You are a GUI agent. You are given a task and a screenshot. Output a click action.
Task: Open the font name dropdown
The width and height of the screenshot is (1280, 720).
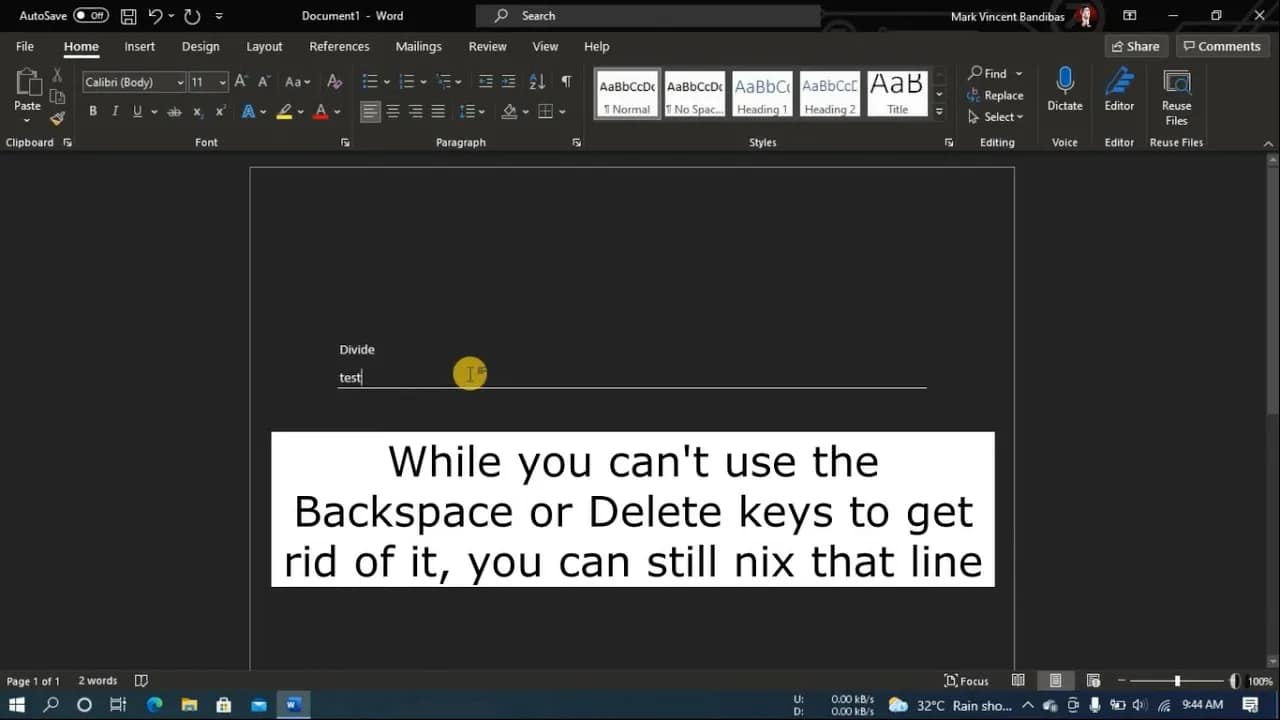[x=180, y=83]
